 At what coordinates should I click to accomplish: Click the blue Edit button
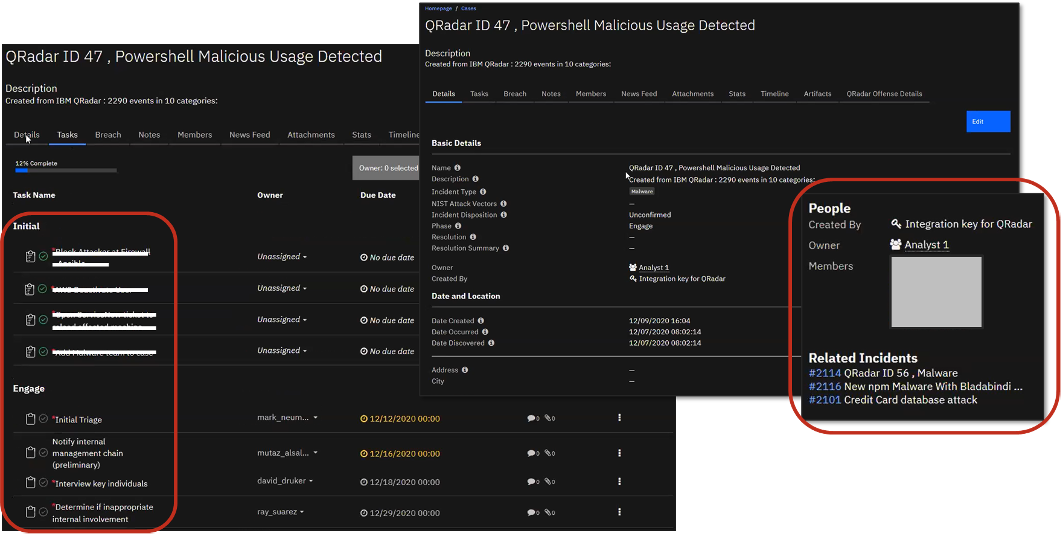click(988, 121)
